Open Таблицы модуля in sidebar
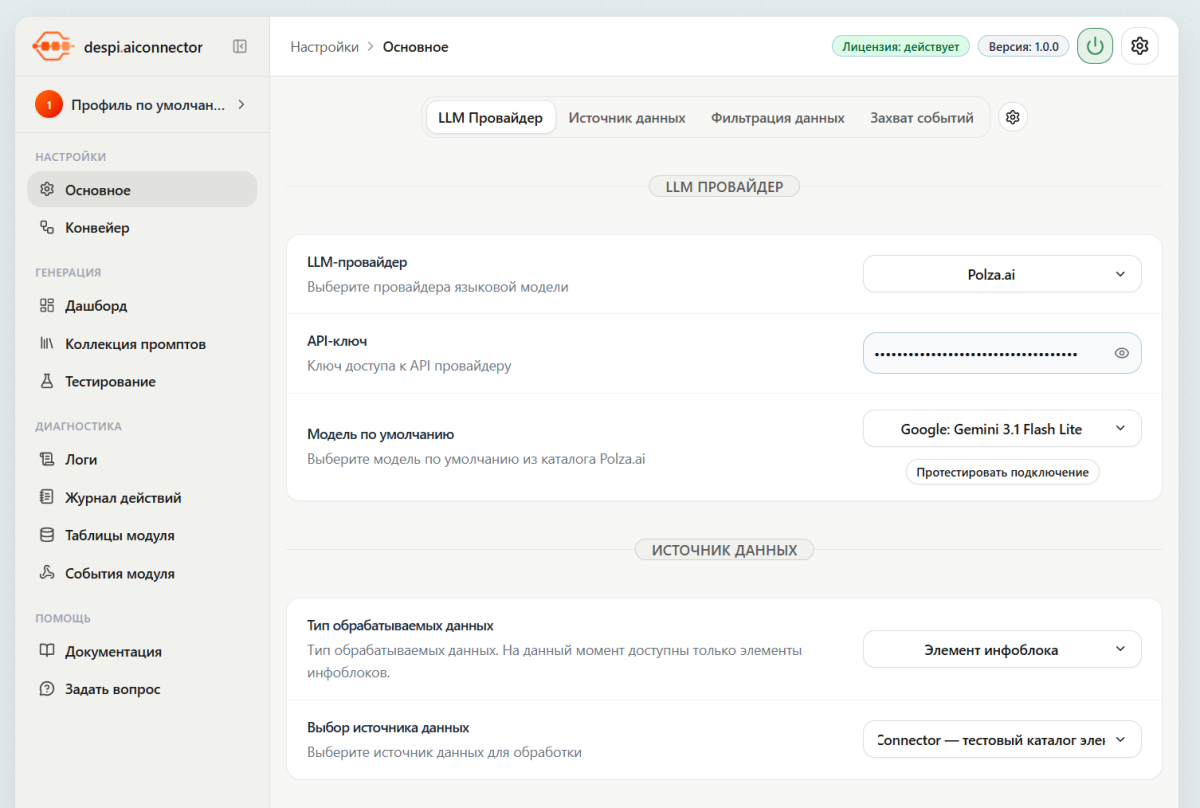This screenshot has width=1200, height=808. 142,536
